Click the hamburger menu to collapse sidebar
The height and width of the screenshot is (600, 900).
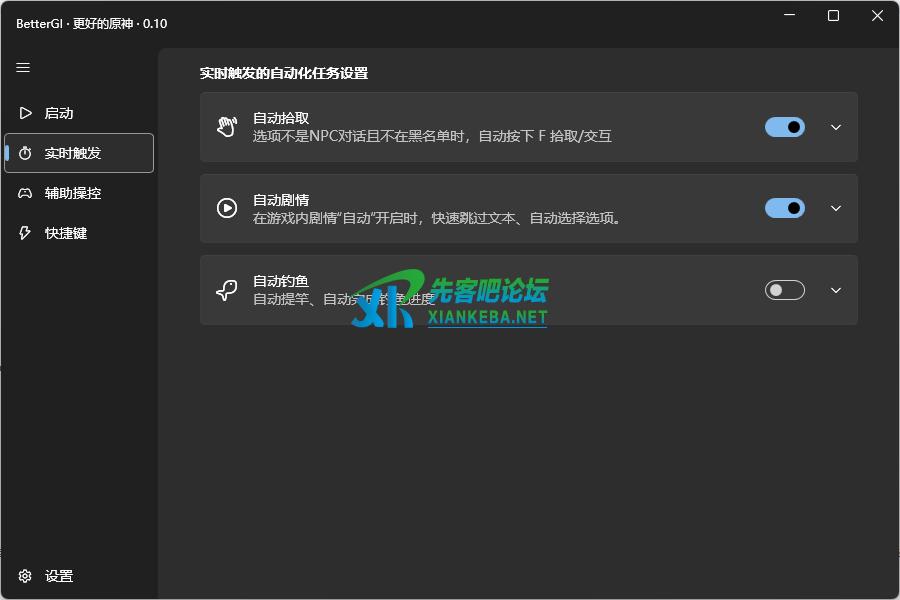23,68
